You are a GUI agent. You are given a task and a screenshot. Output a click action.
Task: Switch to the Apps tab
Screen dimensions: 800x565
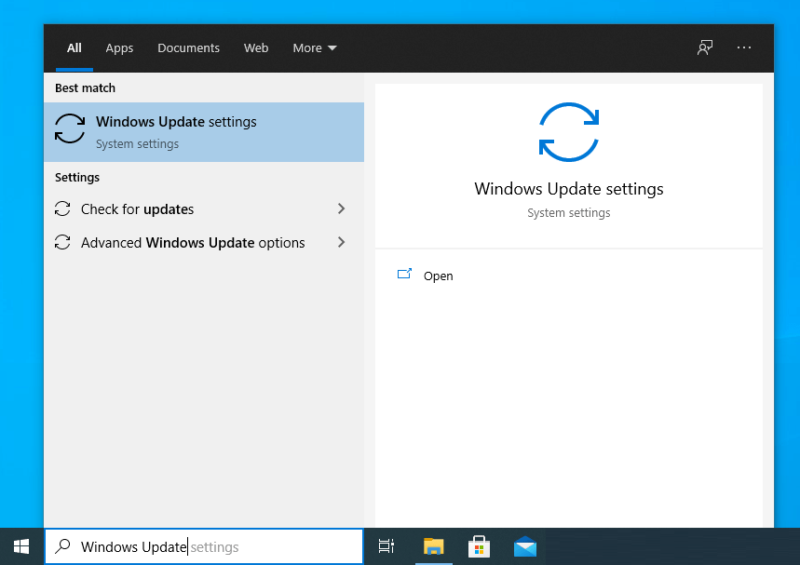click(119, 48)
